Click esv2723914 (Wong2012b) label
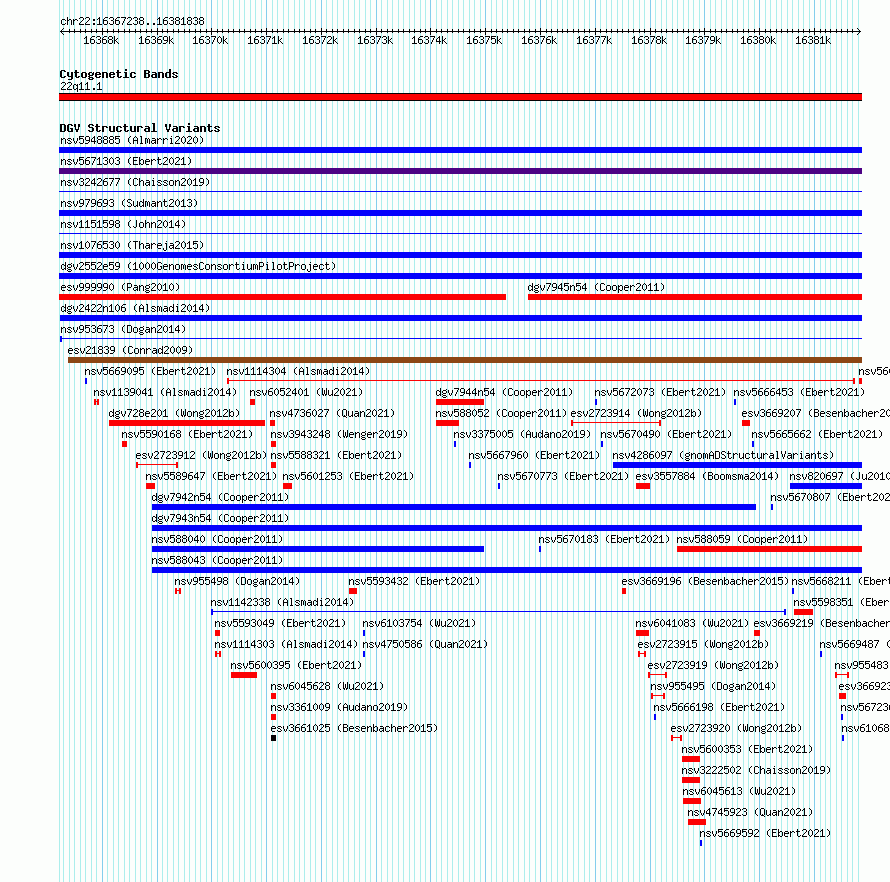This screenshot has width=890, height=882. [x=636, y=413]
